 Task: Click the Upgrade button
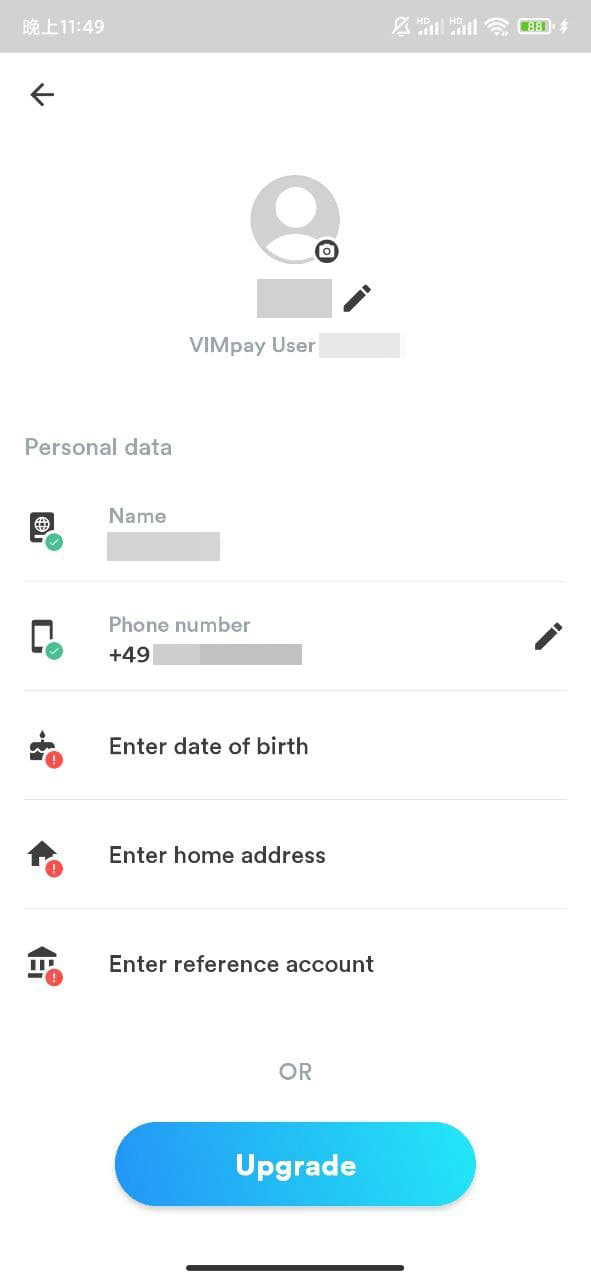tap(295, 1164)
